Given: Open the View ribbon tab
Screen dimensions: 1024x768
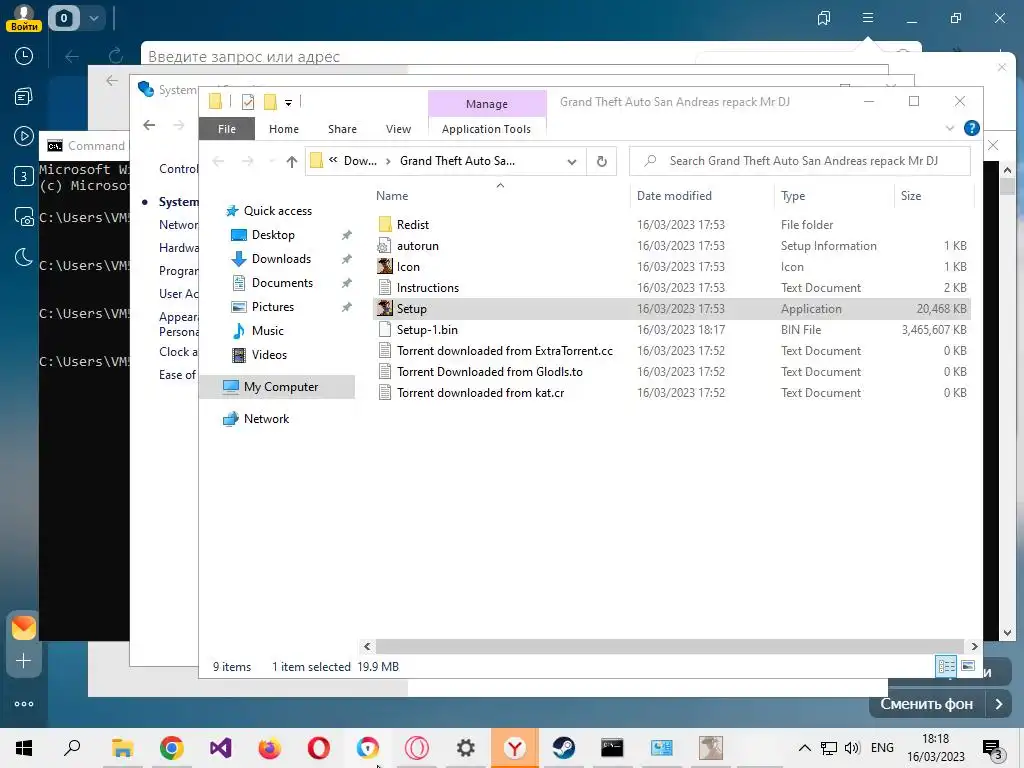Looking at the screenshot, I should tap(398, 129).
